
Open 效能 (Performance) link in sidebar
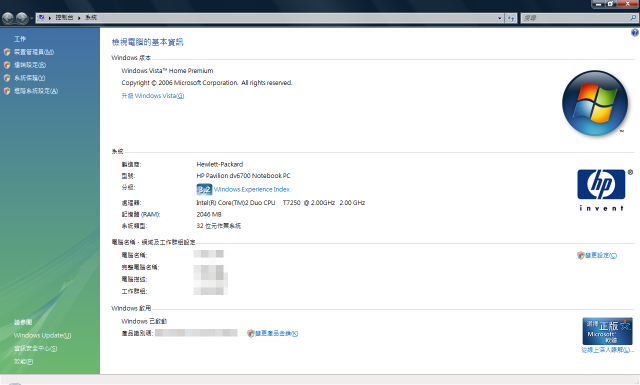pyautogui.click(x=24, y=361)
